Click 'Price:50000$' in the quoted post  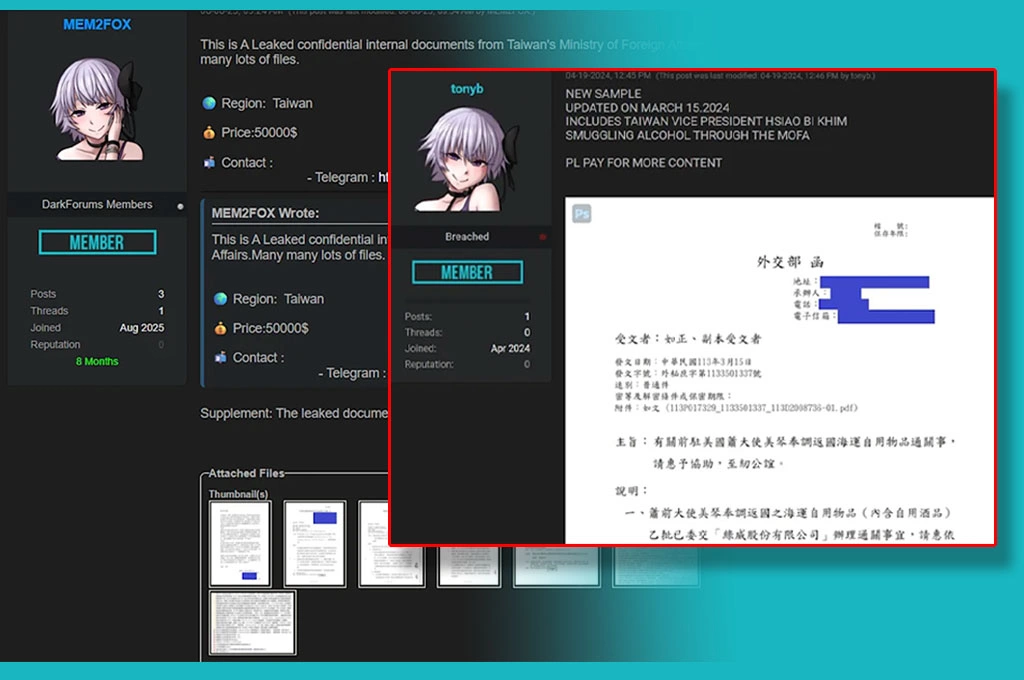coord(270,328)
